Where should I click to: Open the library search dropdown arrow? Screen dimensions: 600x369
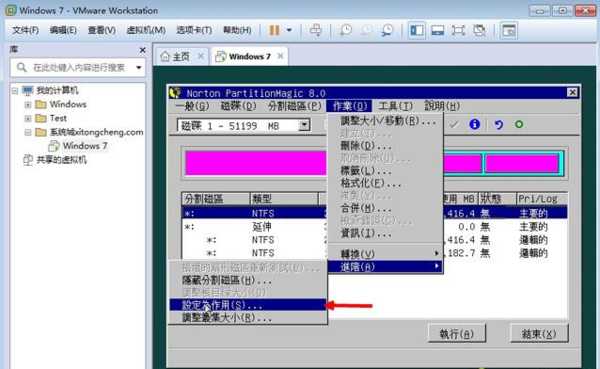point(139,68)
